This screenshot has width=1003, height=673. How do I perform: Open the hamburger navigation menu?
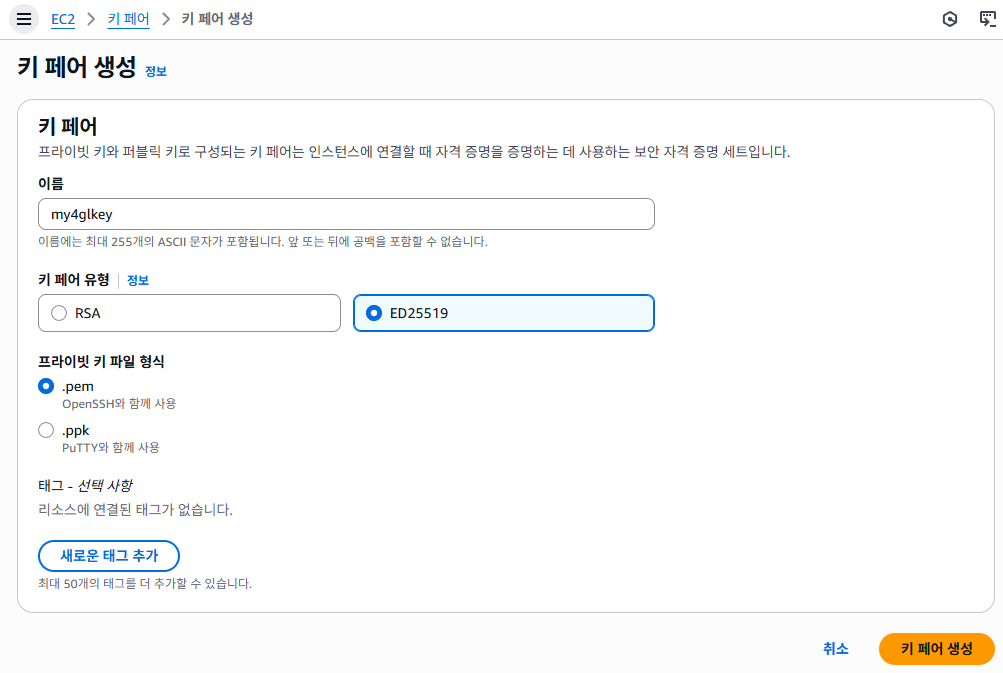24,19
